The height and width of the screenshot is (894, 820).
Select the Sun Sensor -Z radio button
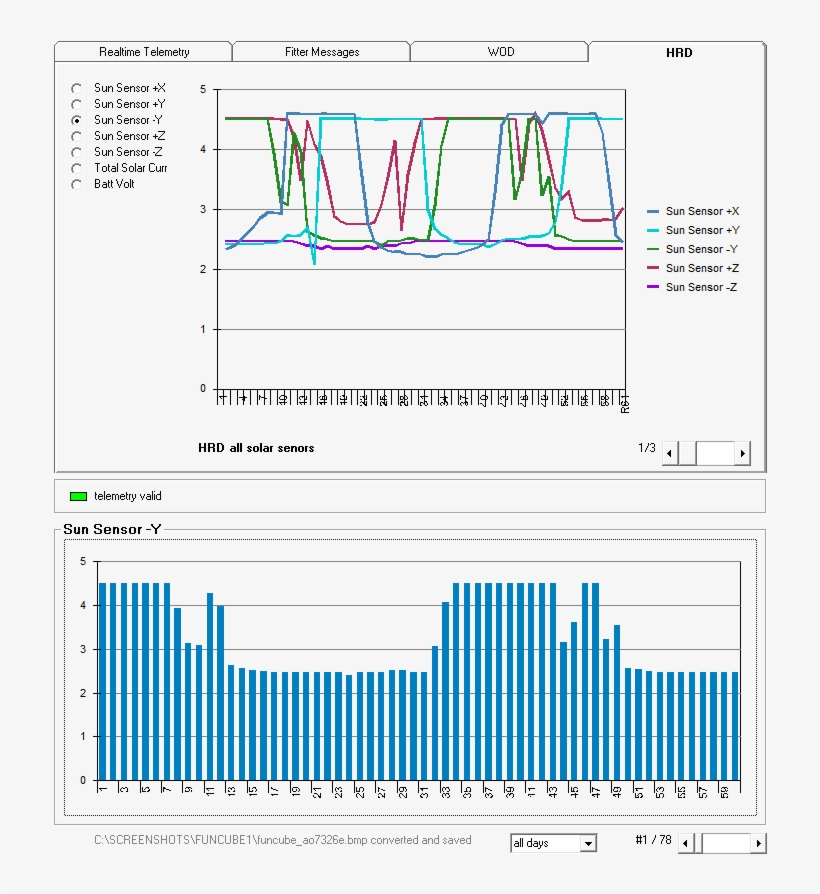(x=76, y=152)
